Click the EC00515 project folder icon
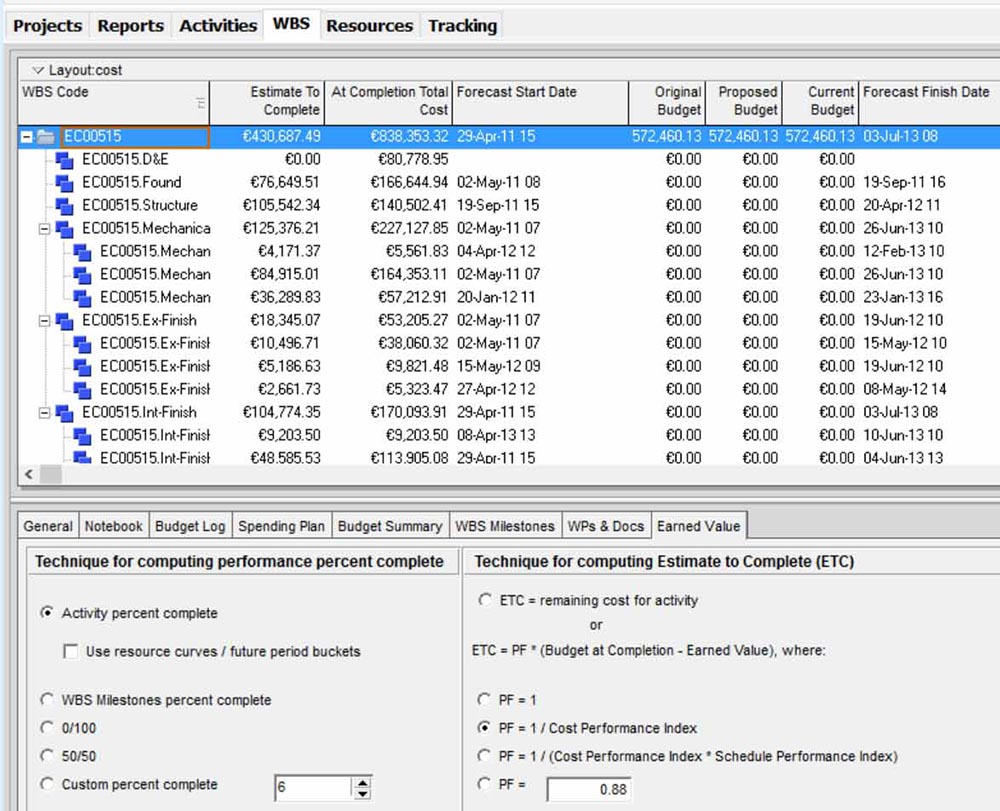This screenshot has width=1000, height=811. [x=46, y=137]
